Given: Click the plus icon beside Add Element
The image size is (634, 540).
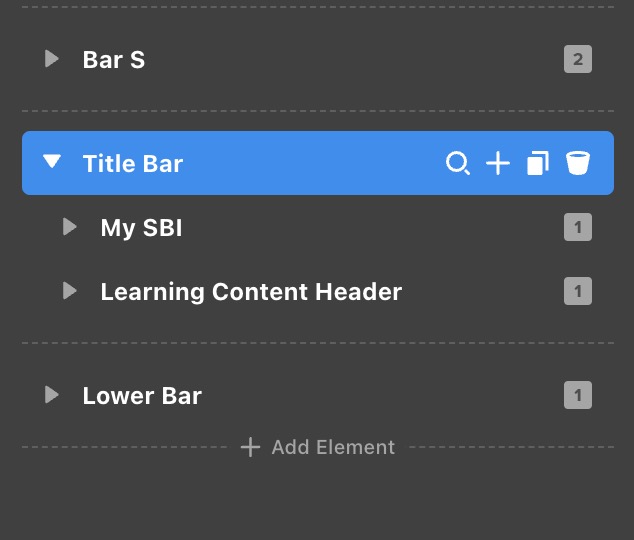Looking at the screenshot, I should point(250,447).
